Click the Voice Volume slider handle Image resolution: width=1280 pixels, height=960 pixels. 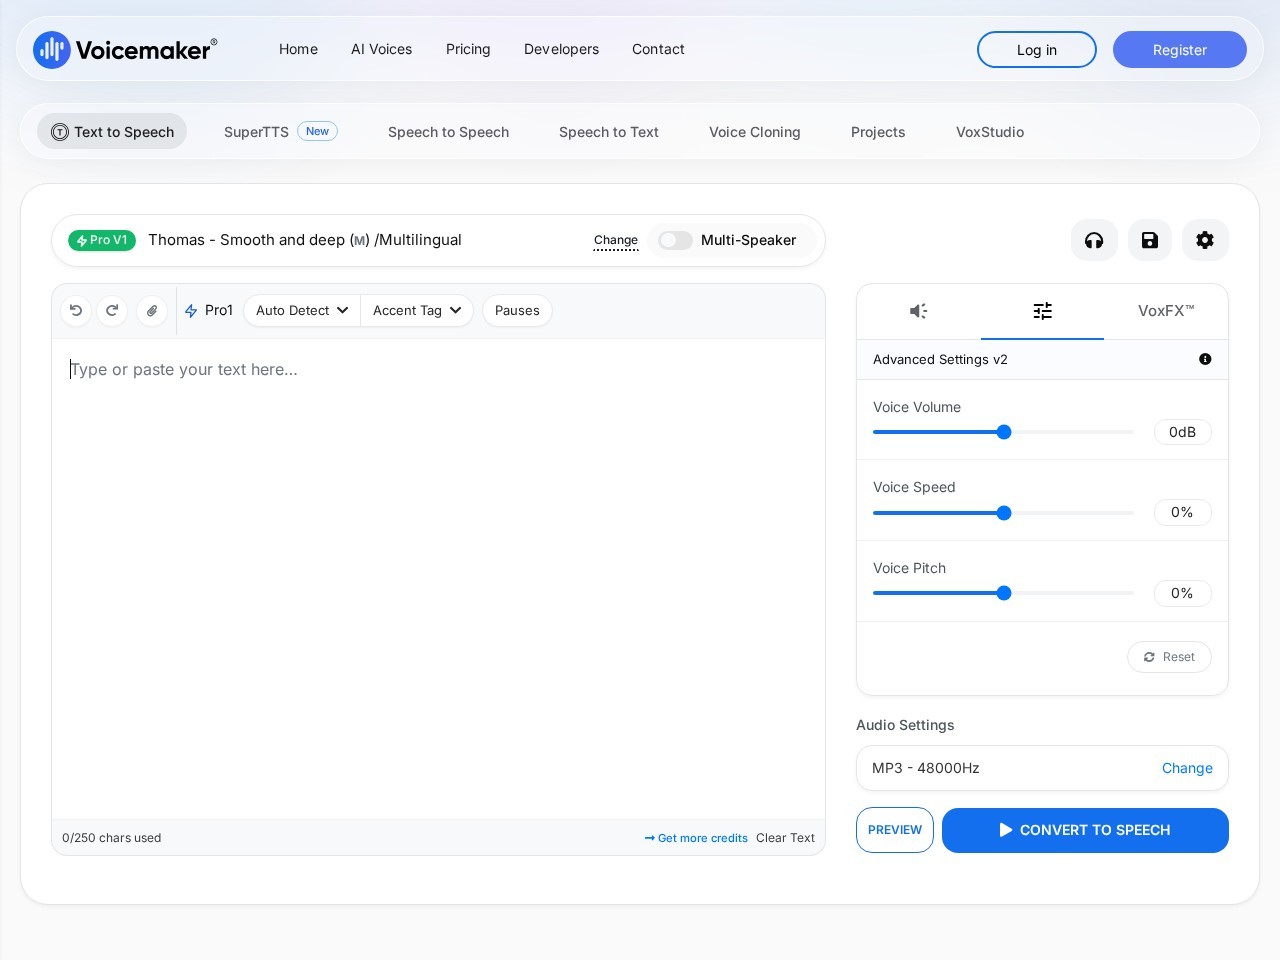tap(1004, 432)
